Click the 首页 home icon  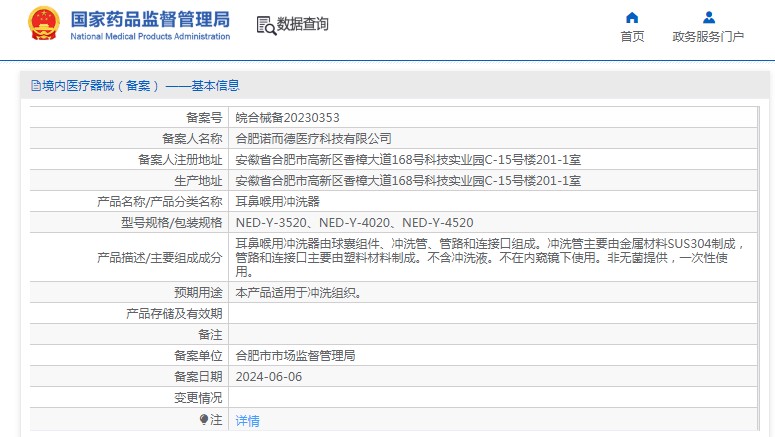pos(632,18)
